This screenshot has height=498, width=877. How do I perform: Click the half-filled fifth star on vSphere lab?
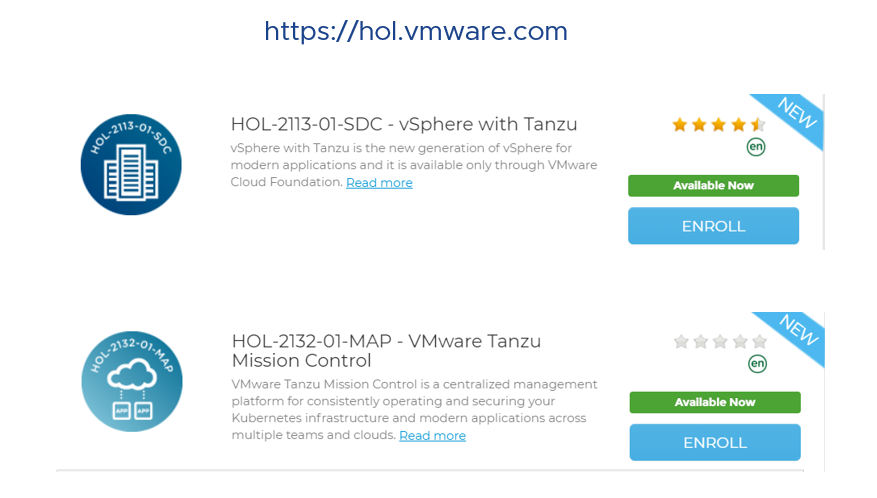click(758, 124)
